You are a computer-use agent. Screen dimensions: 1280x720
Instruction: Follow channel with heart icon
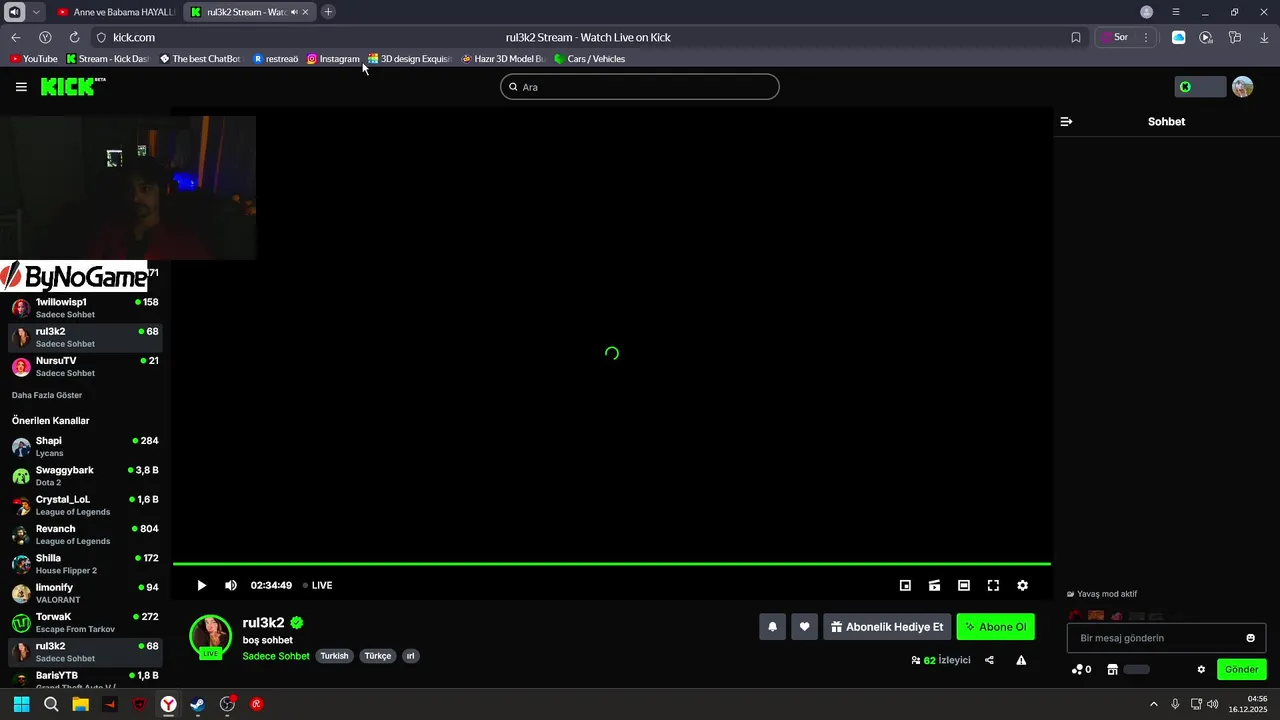click(x=804, y=627)
